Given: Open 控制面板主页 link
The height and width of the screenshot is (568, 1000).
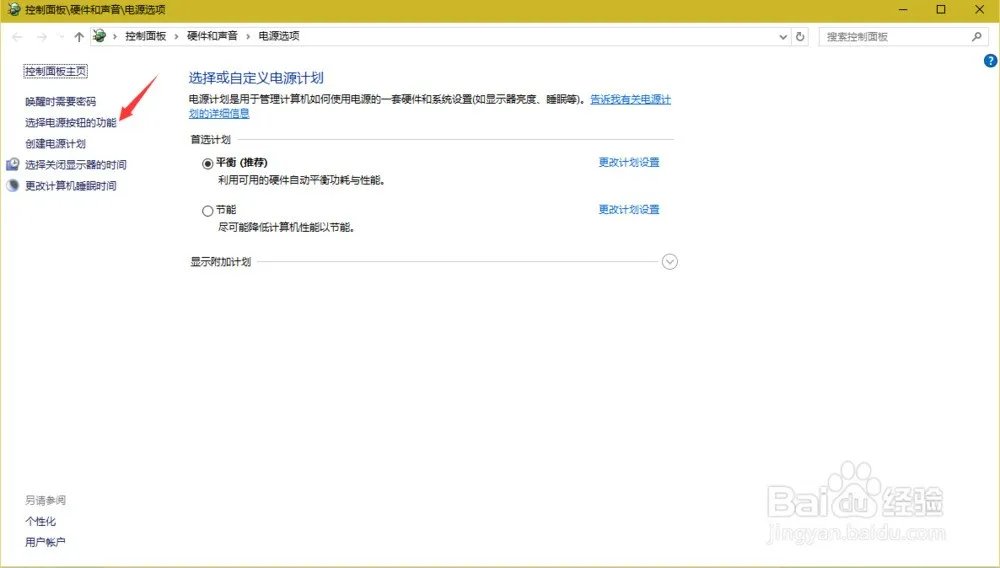Looking at the screenshot, I should [55, 71].
